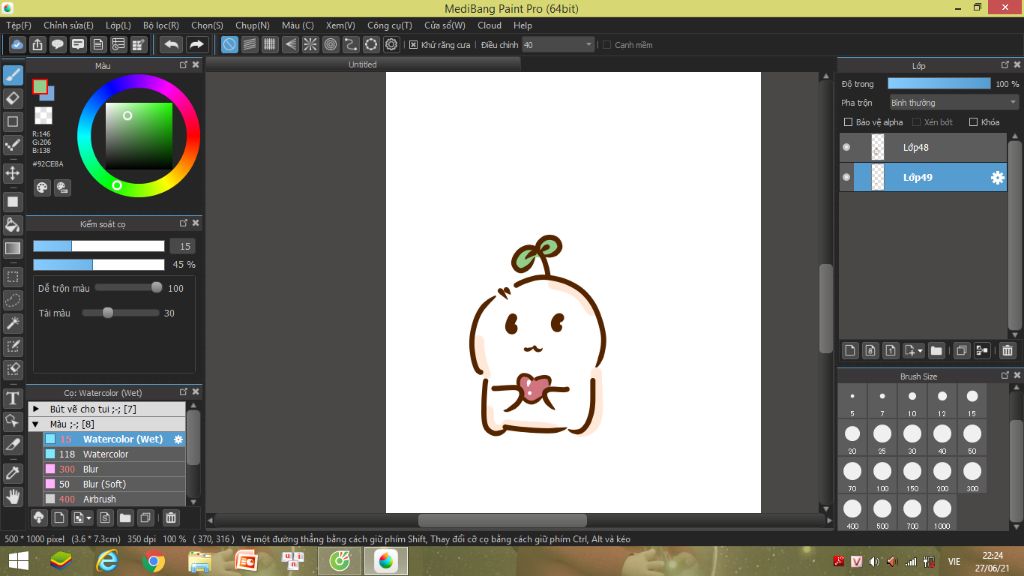Open the add-brush dropdown below the brush list
The height and width of the screenshot is (576, 1024).
pyautogui.click(x=82, y=518)
